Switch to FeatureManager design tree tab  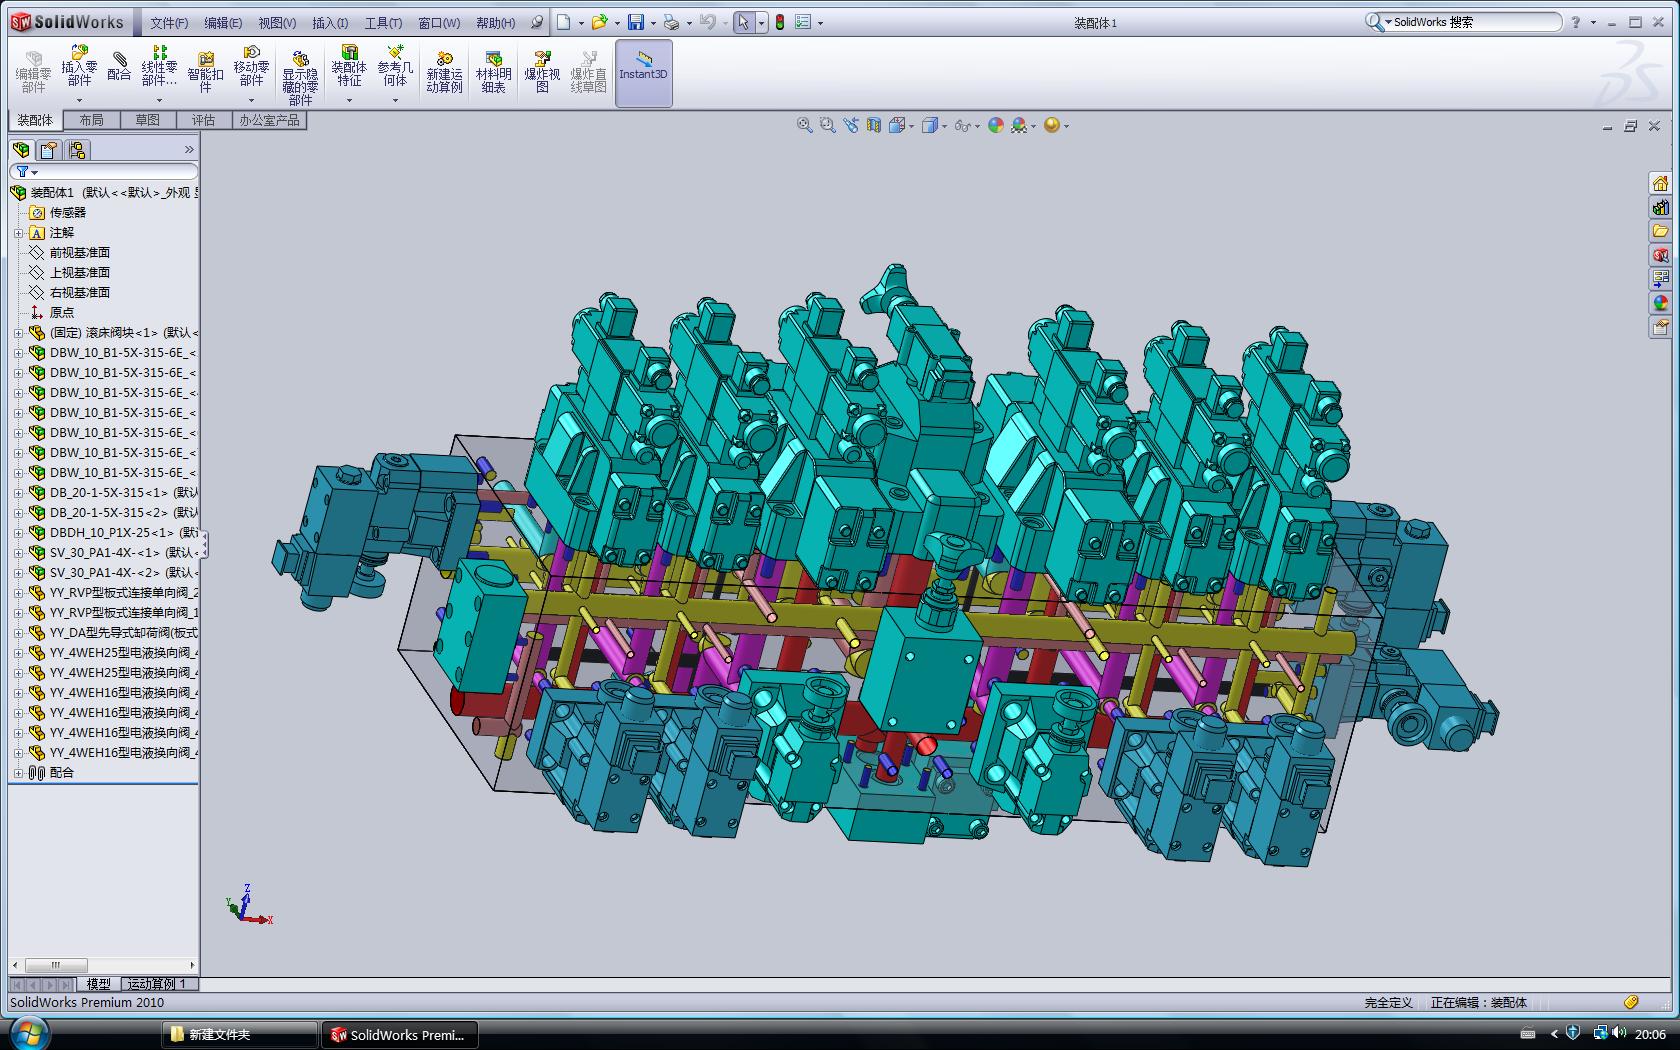tap(21, 150)
